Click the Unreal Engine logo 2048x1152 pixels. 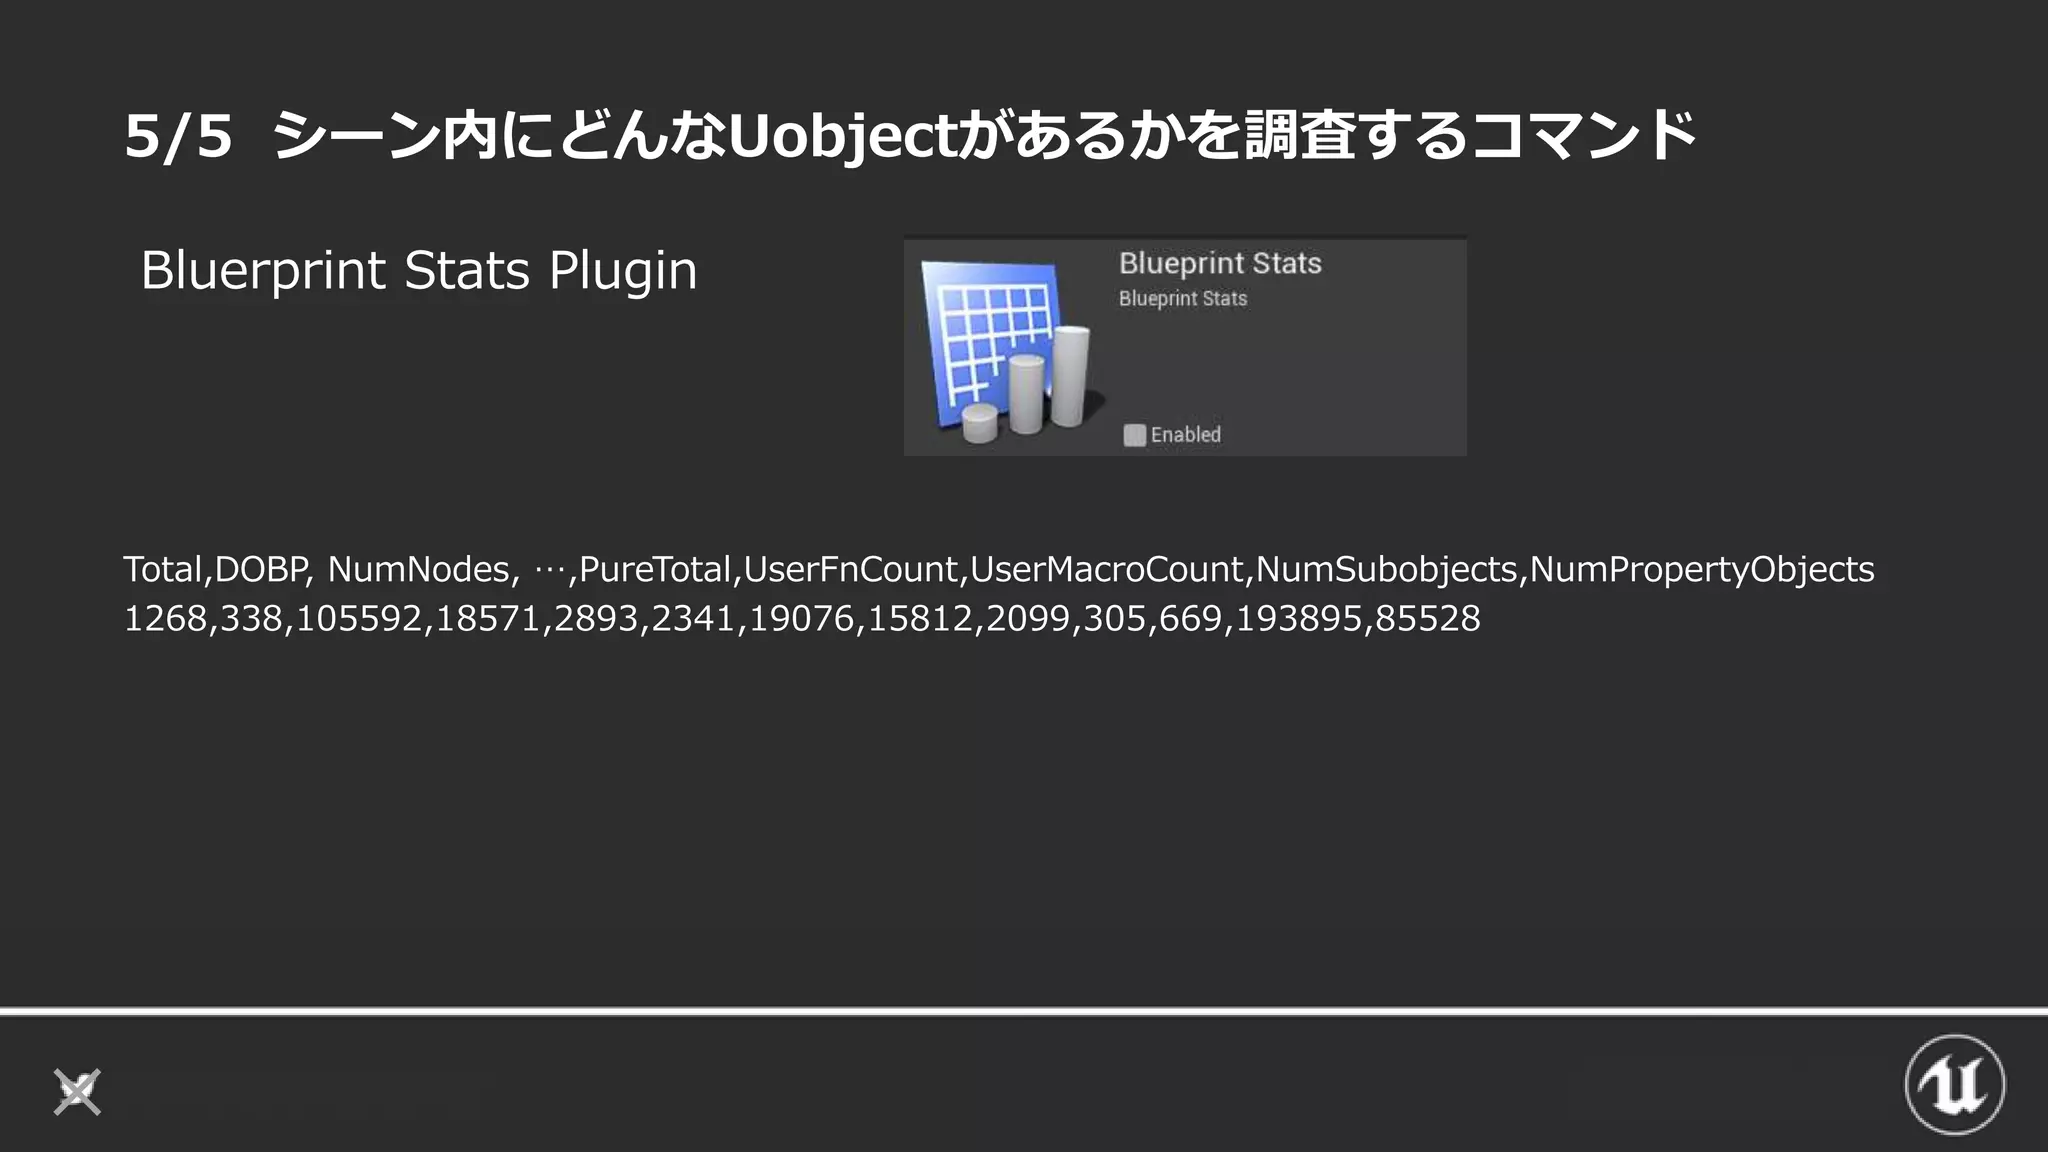pos(1954,1085)
